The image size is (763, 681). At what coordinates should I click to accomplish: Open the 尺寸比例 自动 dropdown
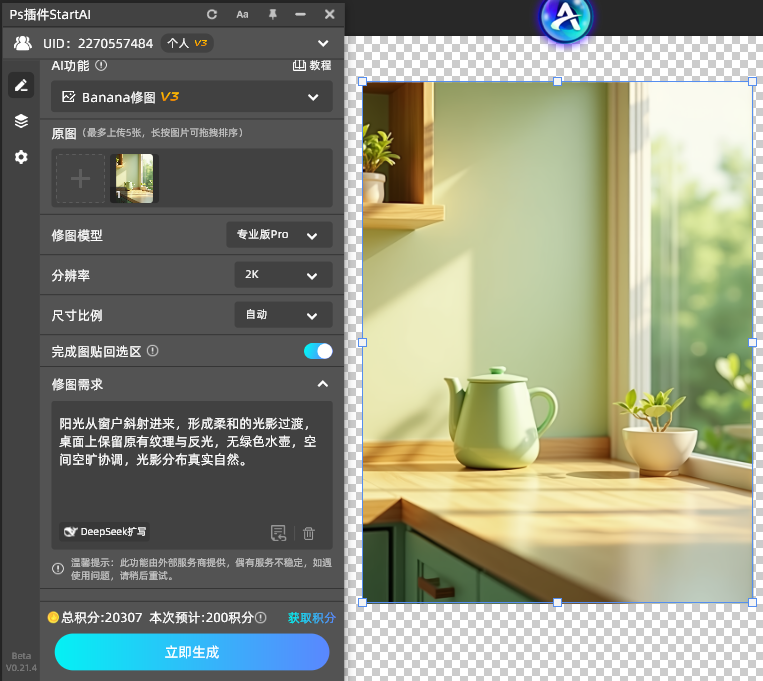(x=284, y=314)
